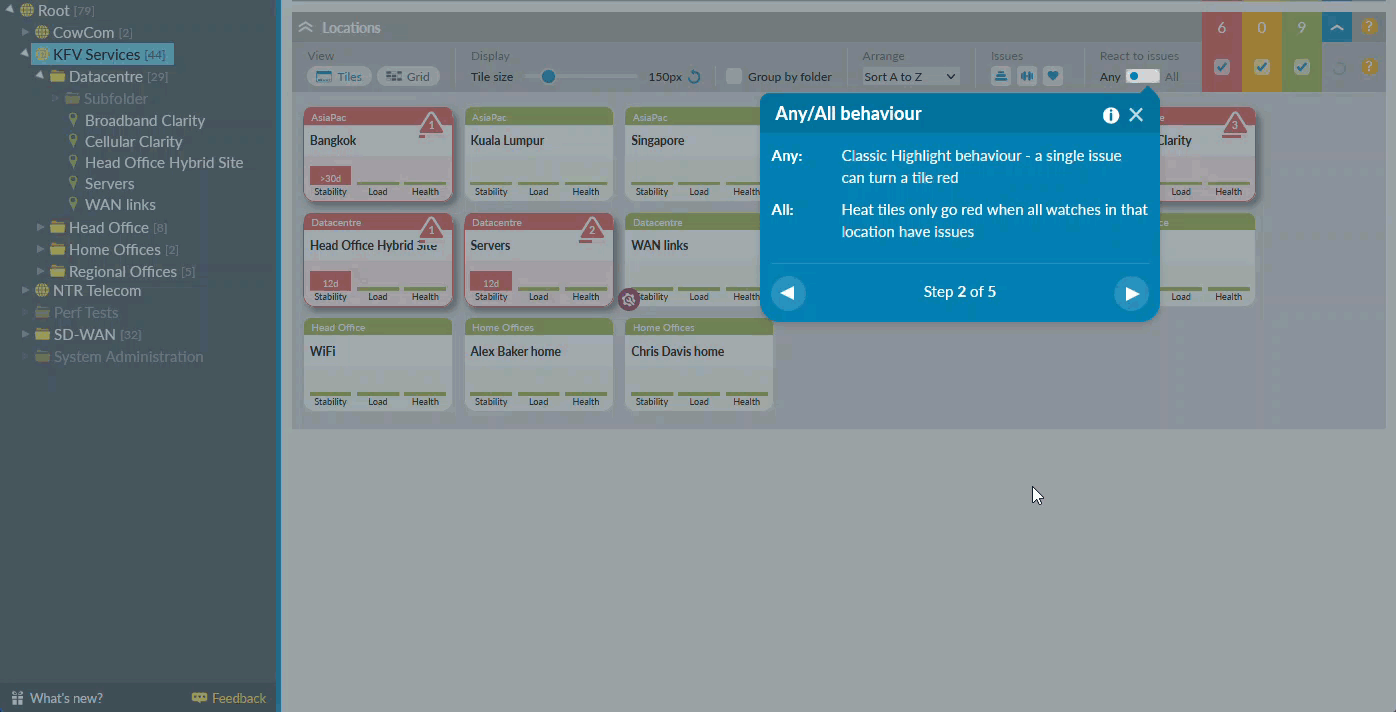This screenshot has height=712, width=1396.
Task: Click the Load issues icon
Action: coord(1026,76)
